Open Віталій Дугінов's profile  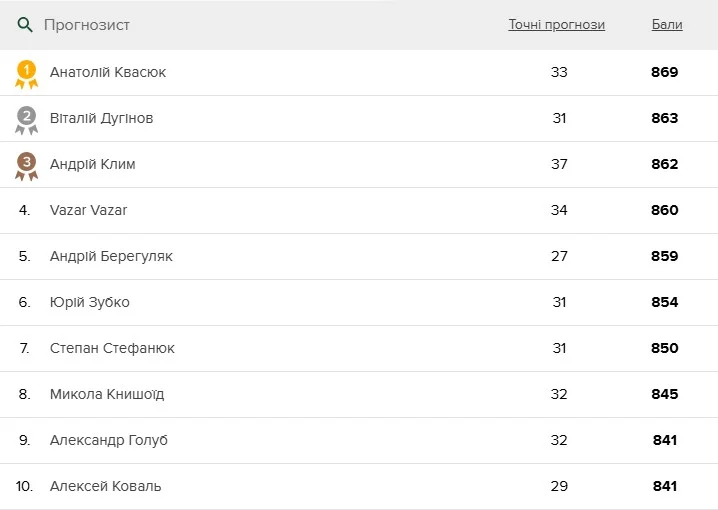click(x=101, y=119)
